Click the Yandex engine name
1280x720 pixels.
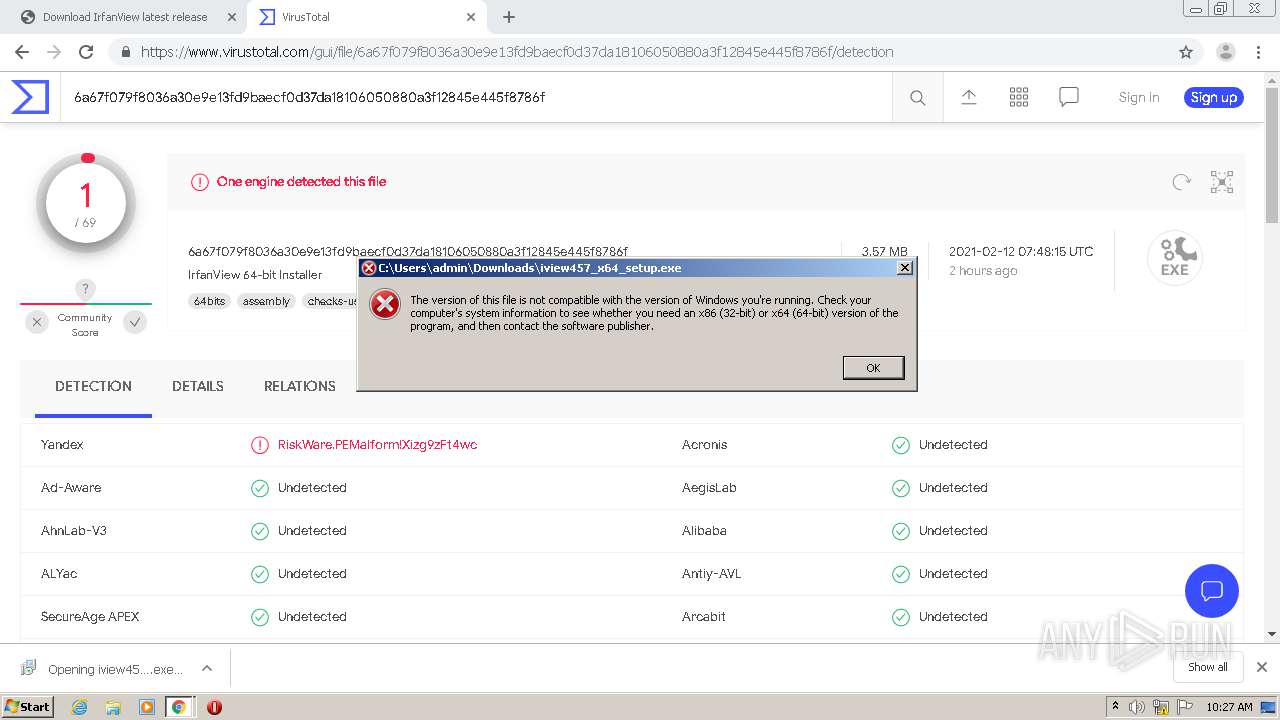click(x=62, y=445)
